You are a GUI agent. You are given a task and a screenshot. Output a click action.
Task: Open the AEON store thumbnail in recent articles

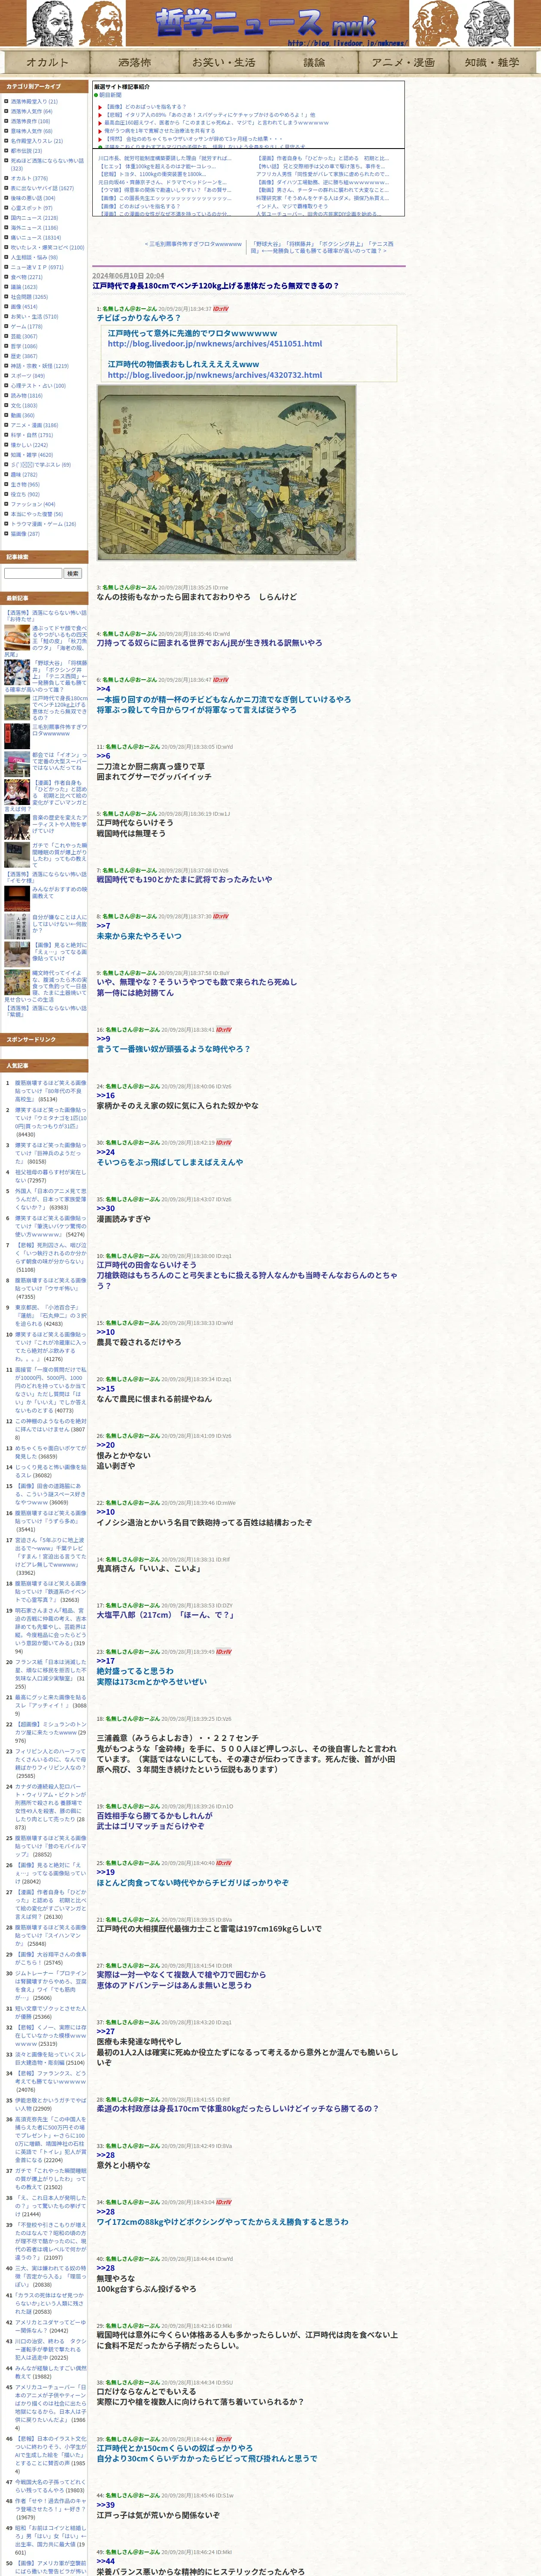tap(17, 765)
